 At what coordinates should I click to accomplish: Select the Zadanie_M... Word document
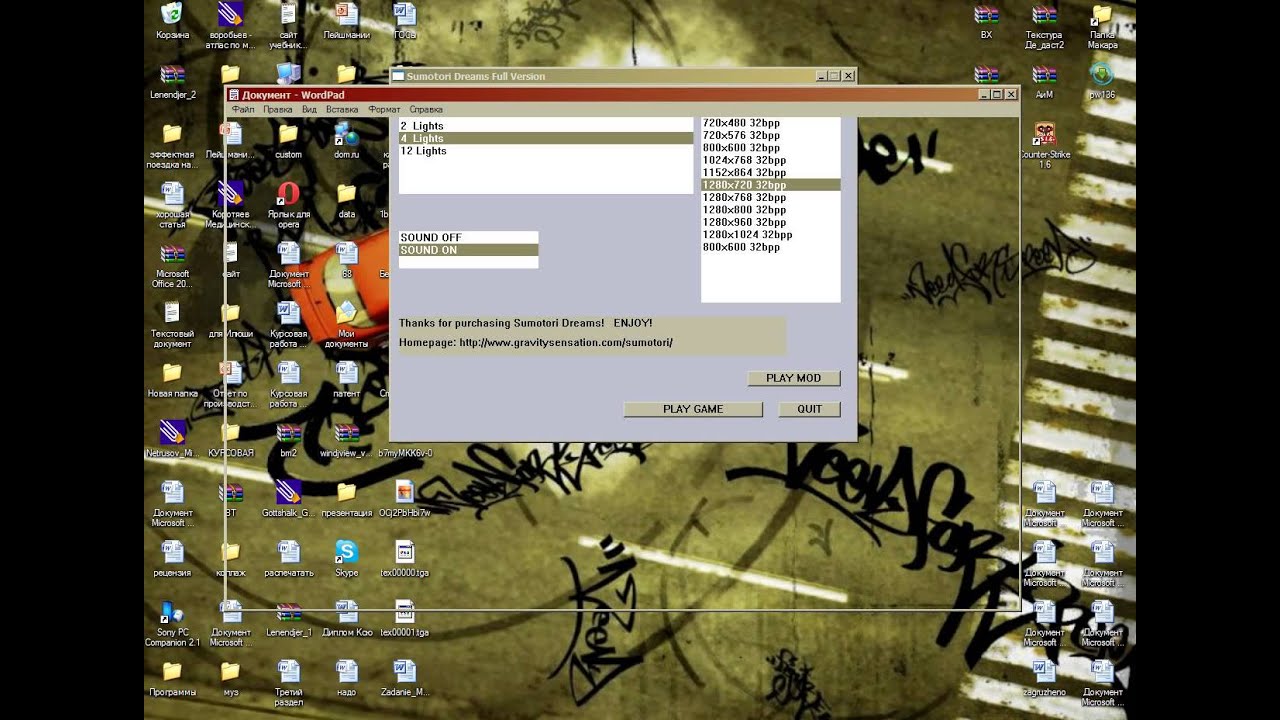click(x=404, y=671)
